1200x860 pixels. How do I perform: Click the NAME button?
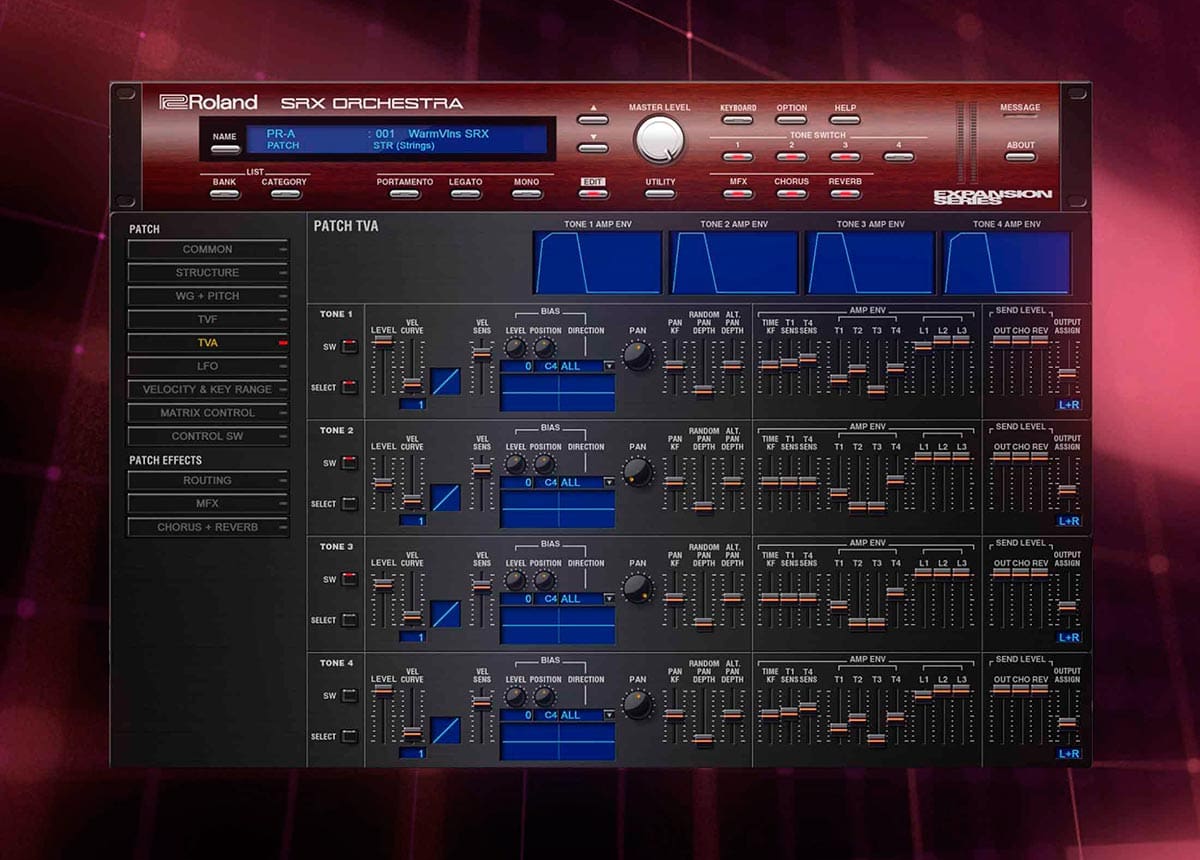pyautogui.click(x=225, y=148)
